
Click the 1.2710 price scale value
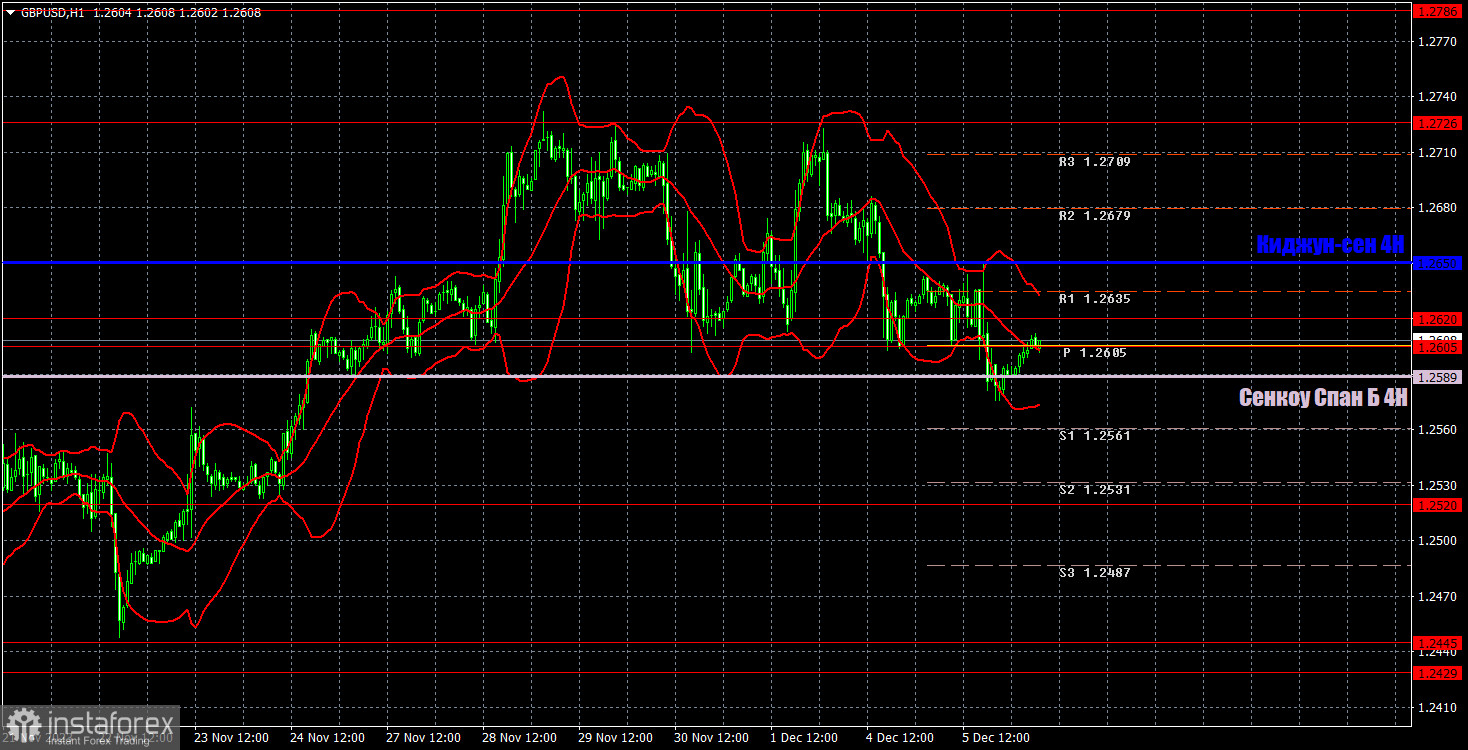click(x=1438, y=153)
